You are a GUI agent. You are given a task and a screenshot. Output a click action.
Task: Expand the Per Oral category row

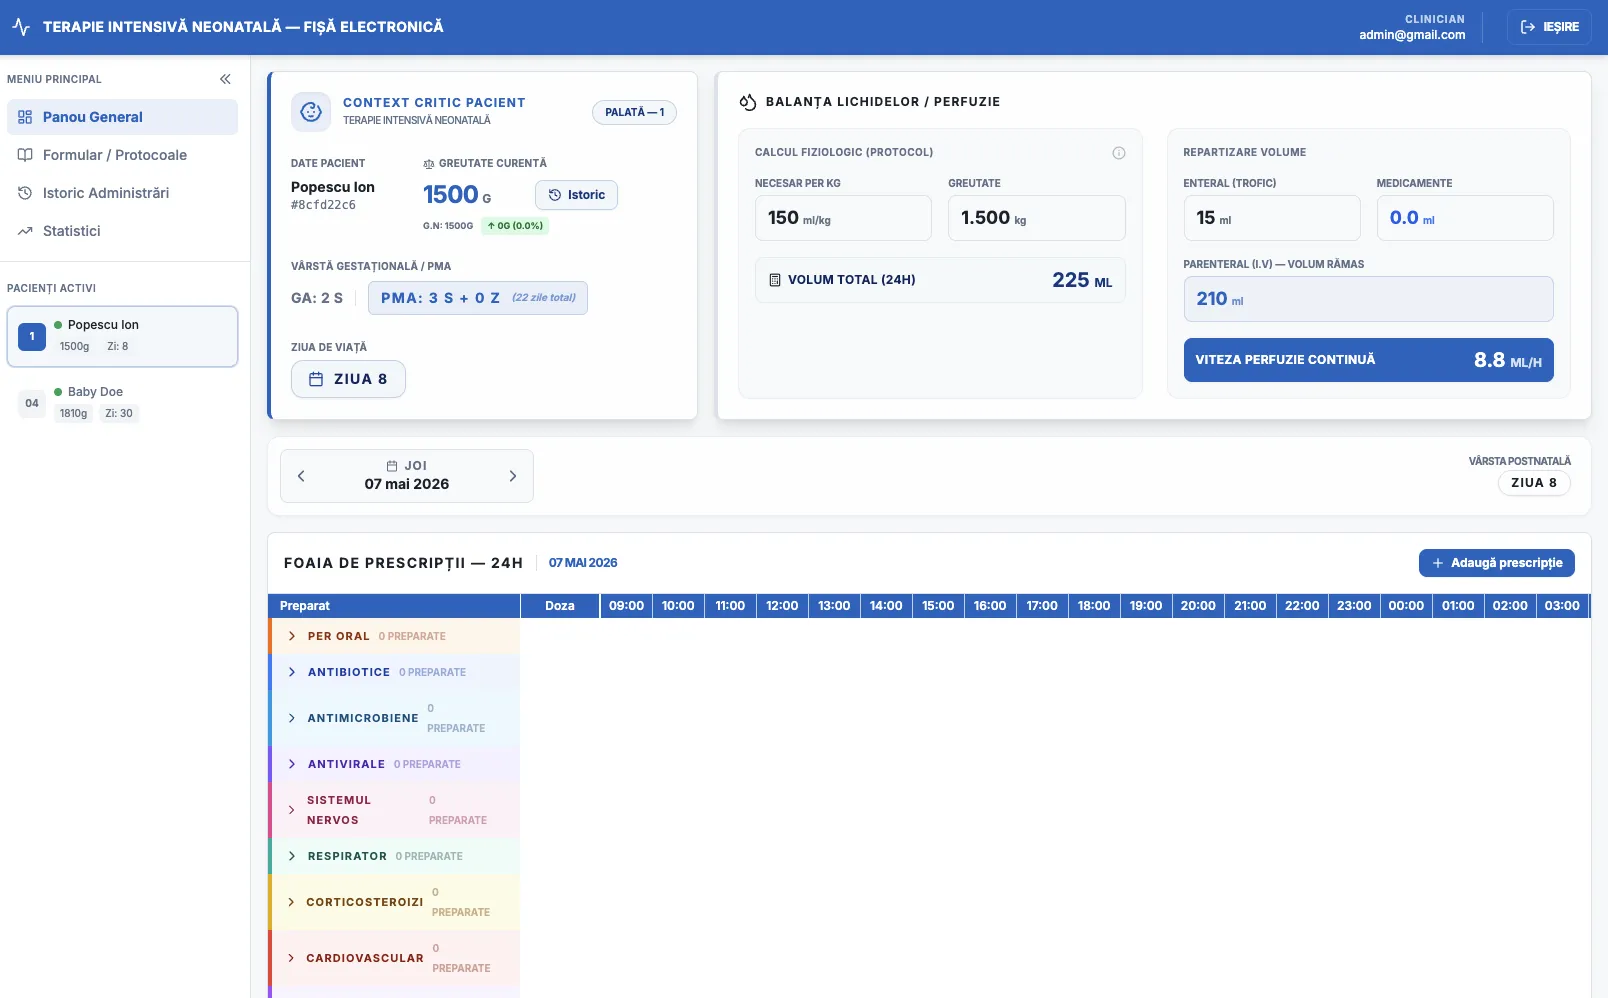(394, 636)
